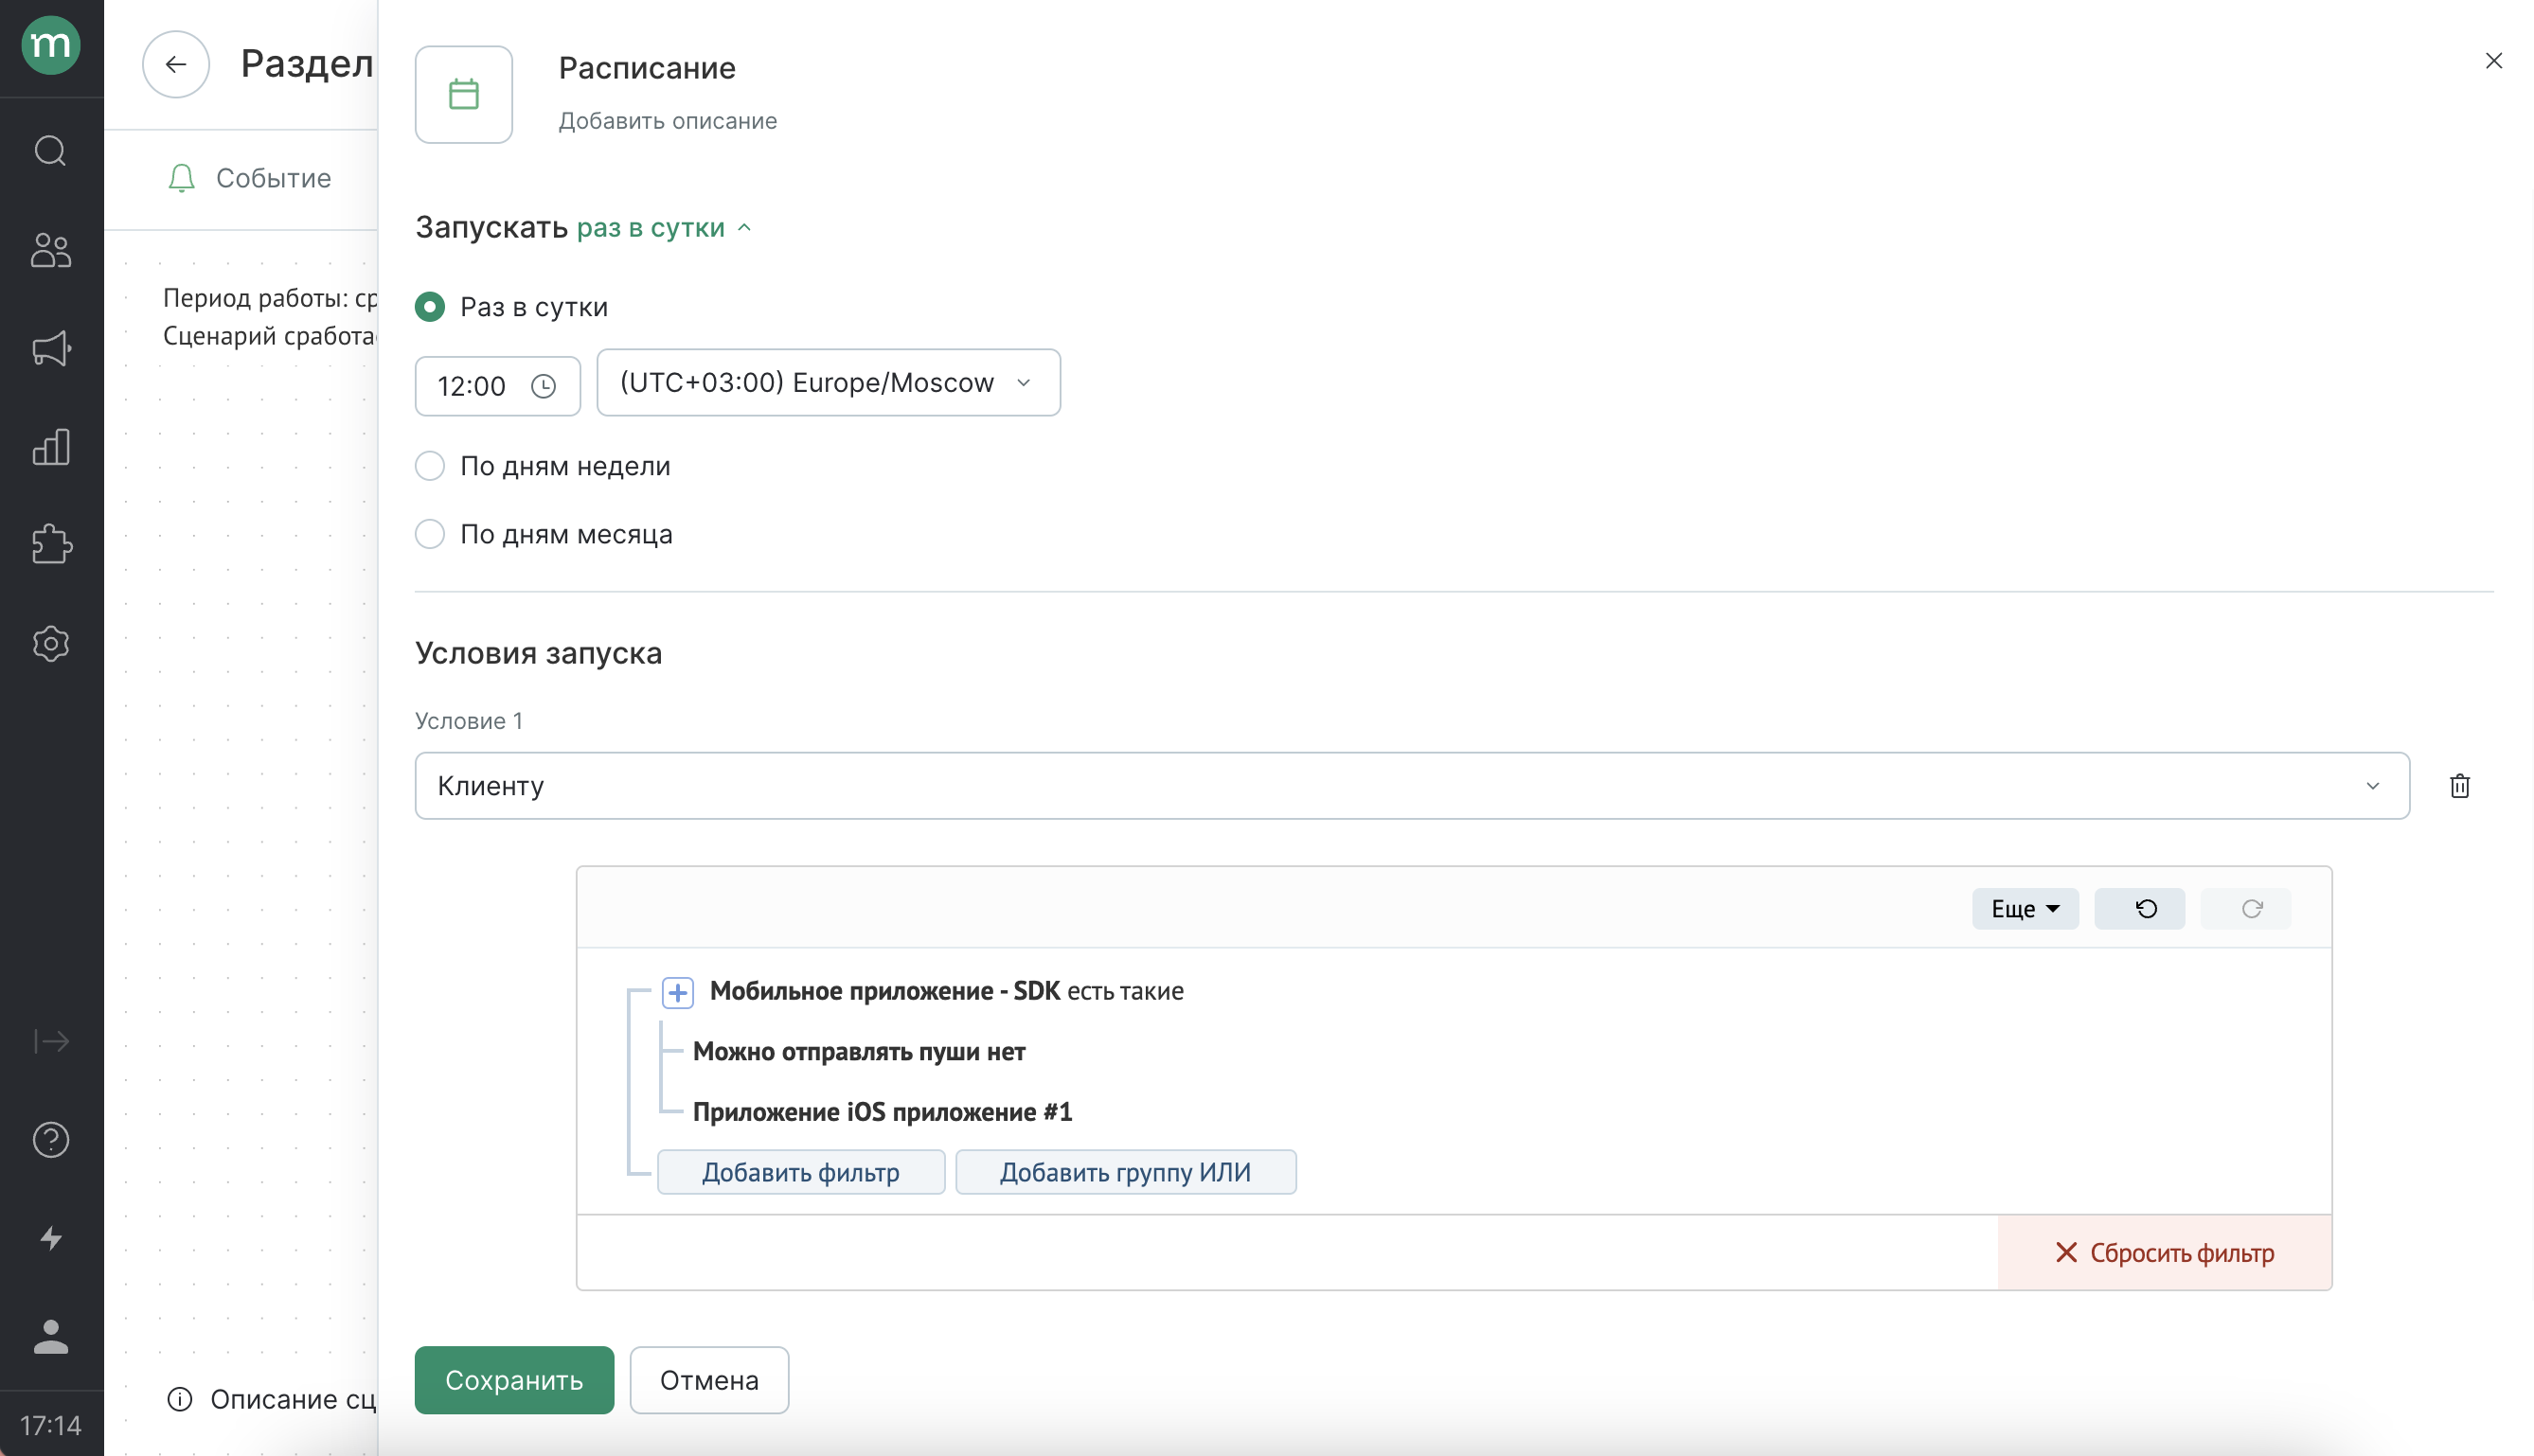2534x1456 pixels.
Task: Go back using the round arrow button
Action: [x=176, y=65]
